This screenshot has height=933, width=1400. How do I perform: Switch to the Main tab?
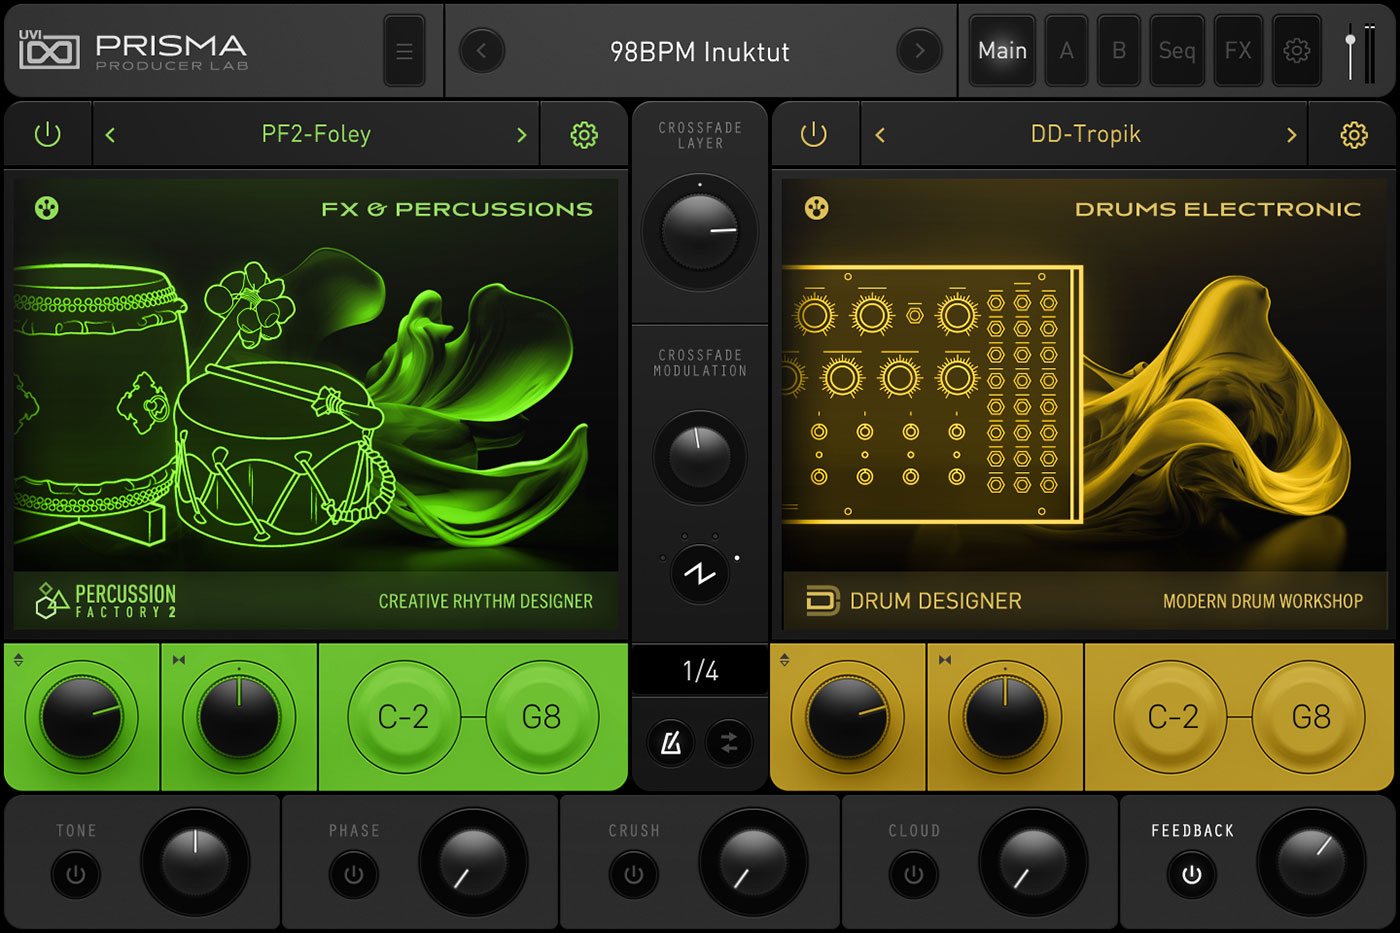click(x=1003, y=51)
